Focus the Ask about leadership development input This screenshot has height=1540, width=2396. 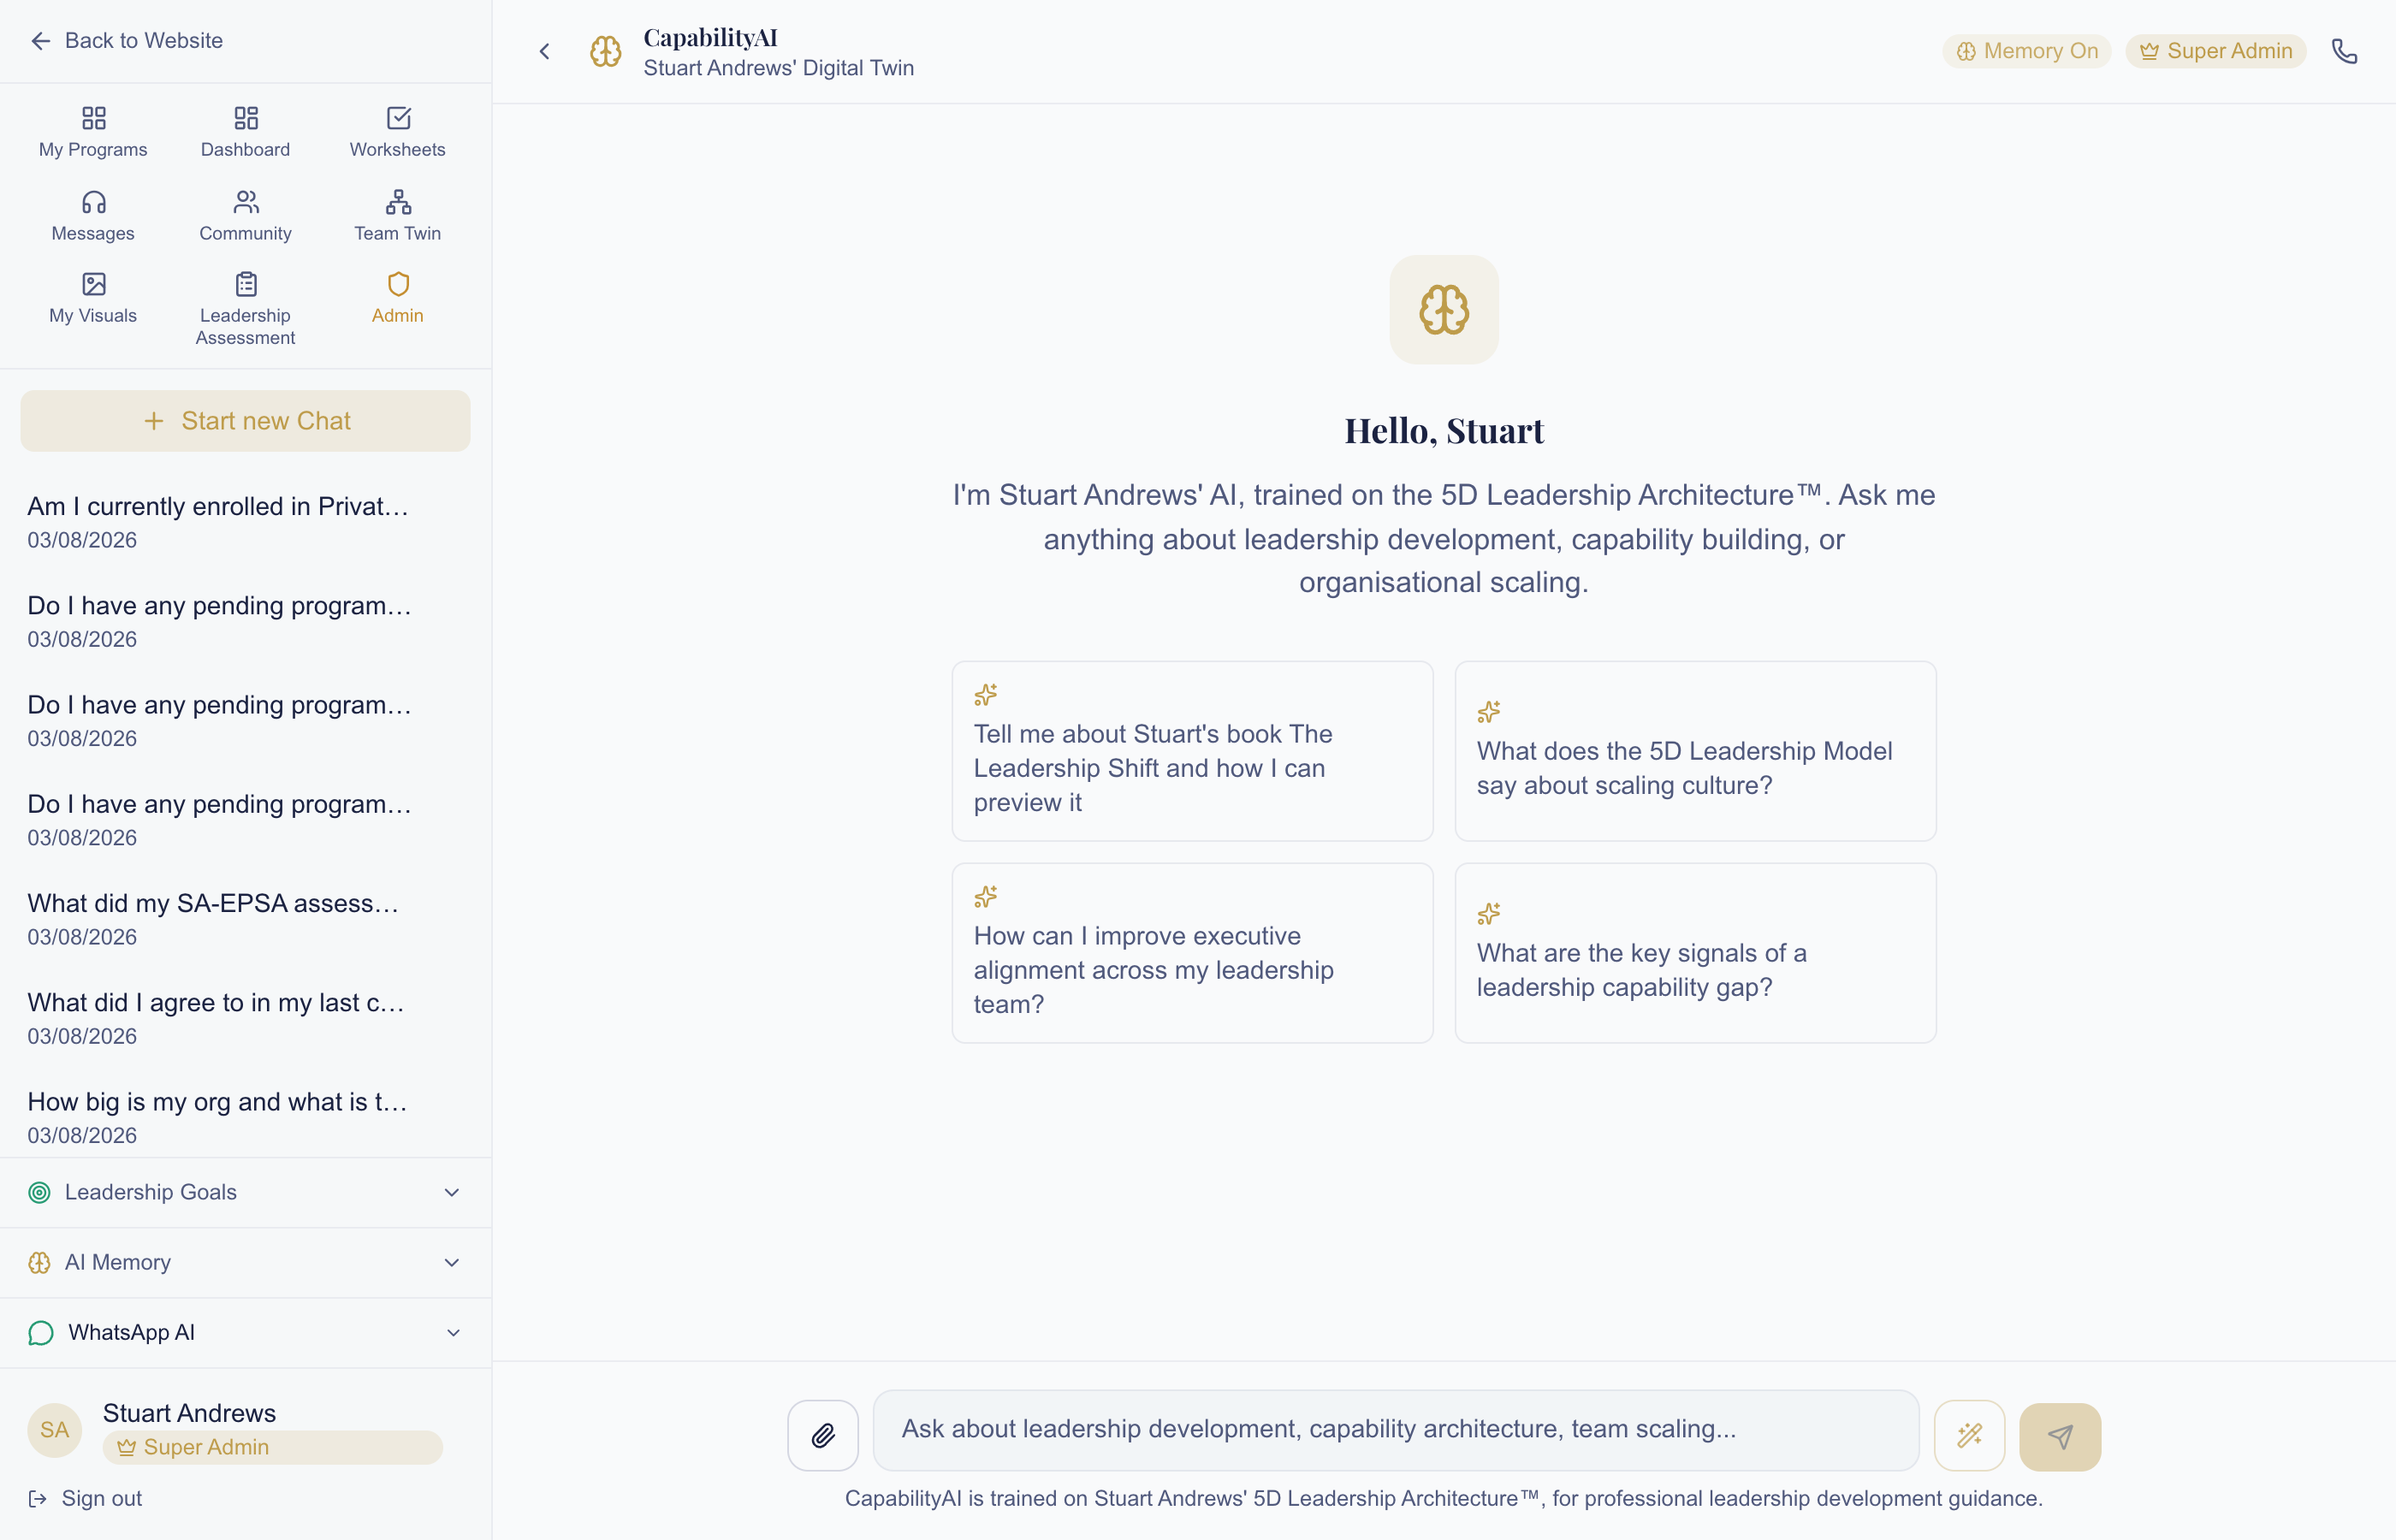click(1396, 1430)
